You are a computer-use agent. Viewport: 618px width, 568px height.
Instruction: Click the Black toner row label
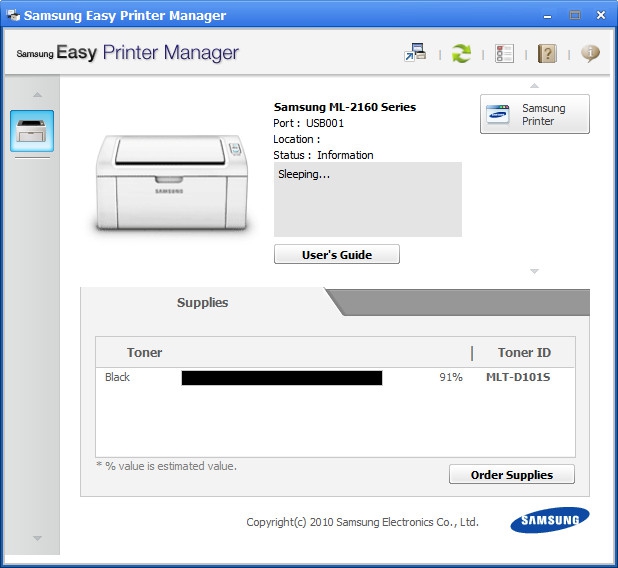pyautogui.click(x=117, y=377)
